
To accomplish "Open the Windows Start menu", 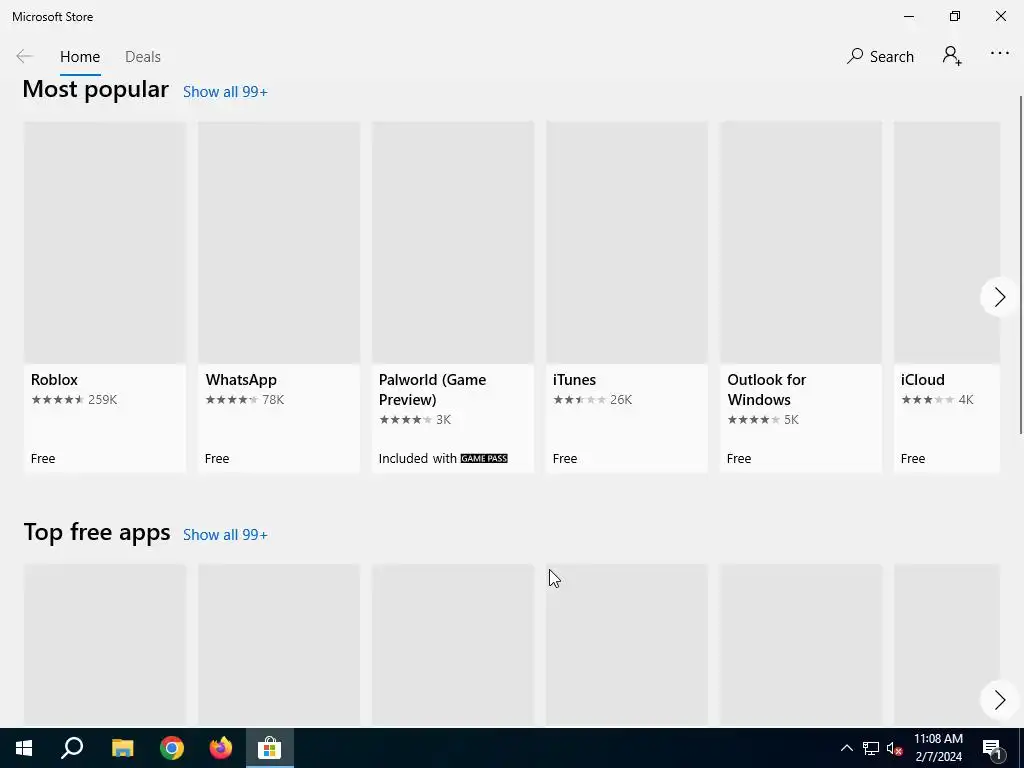I will (x=24, y=748).
